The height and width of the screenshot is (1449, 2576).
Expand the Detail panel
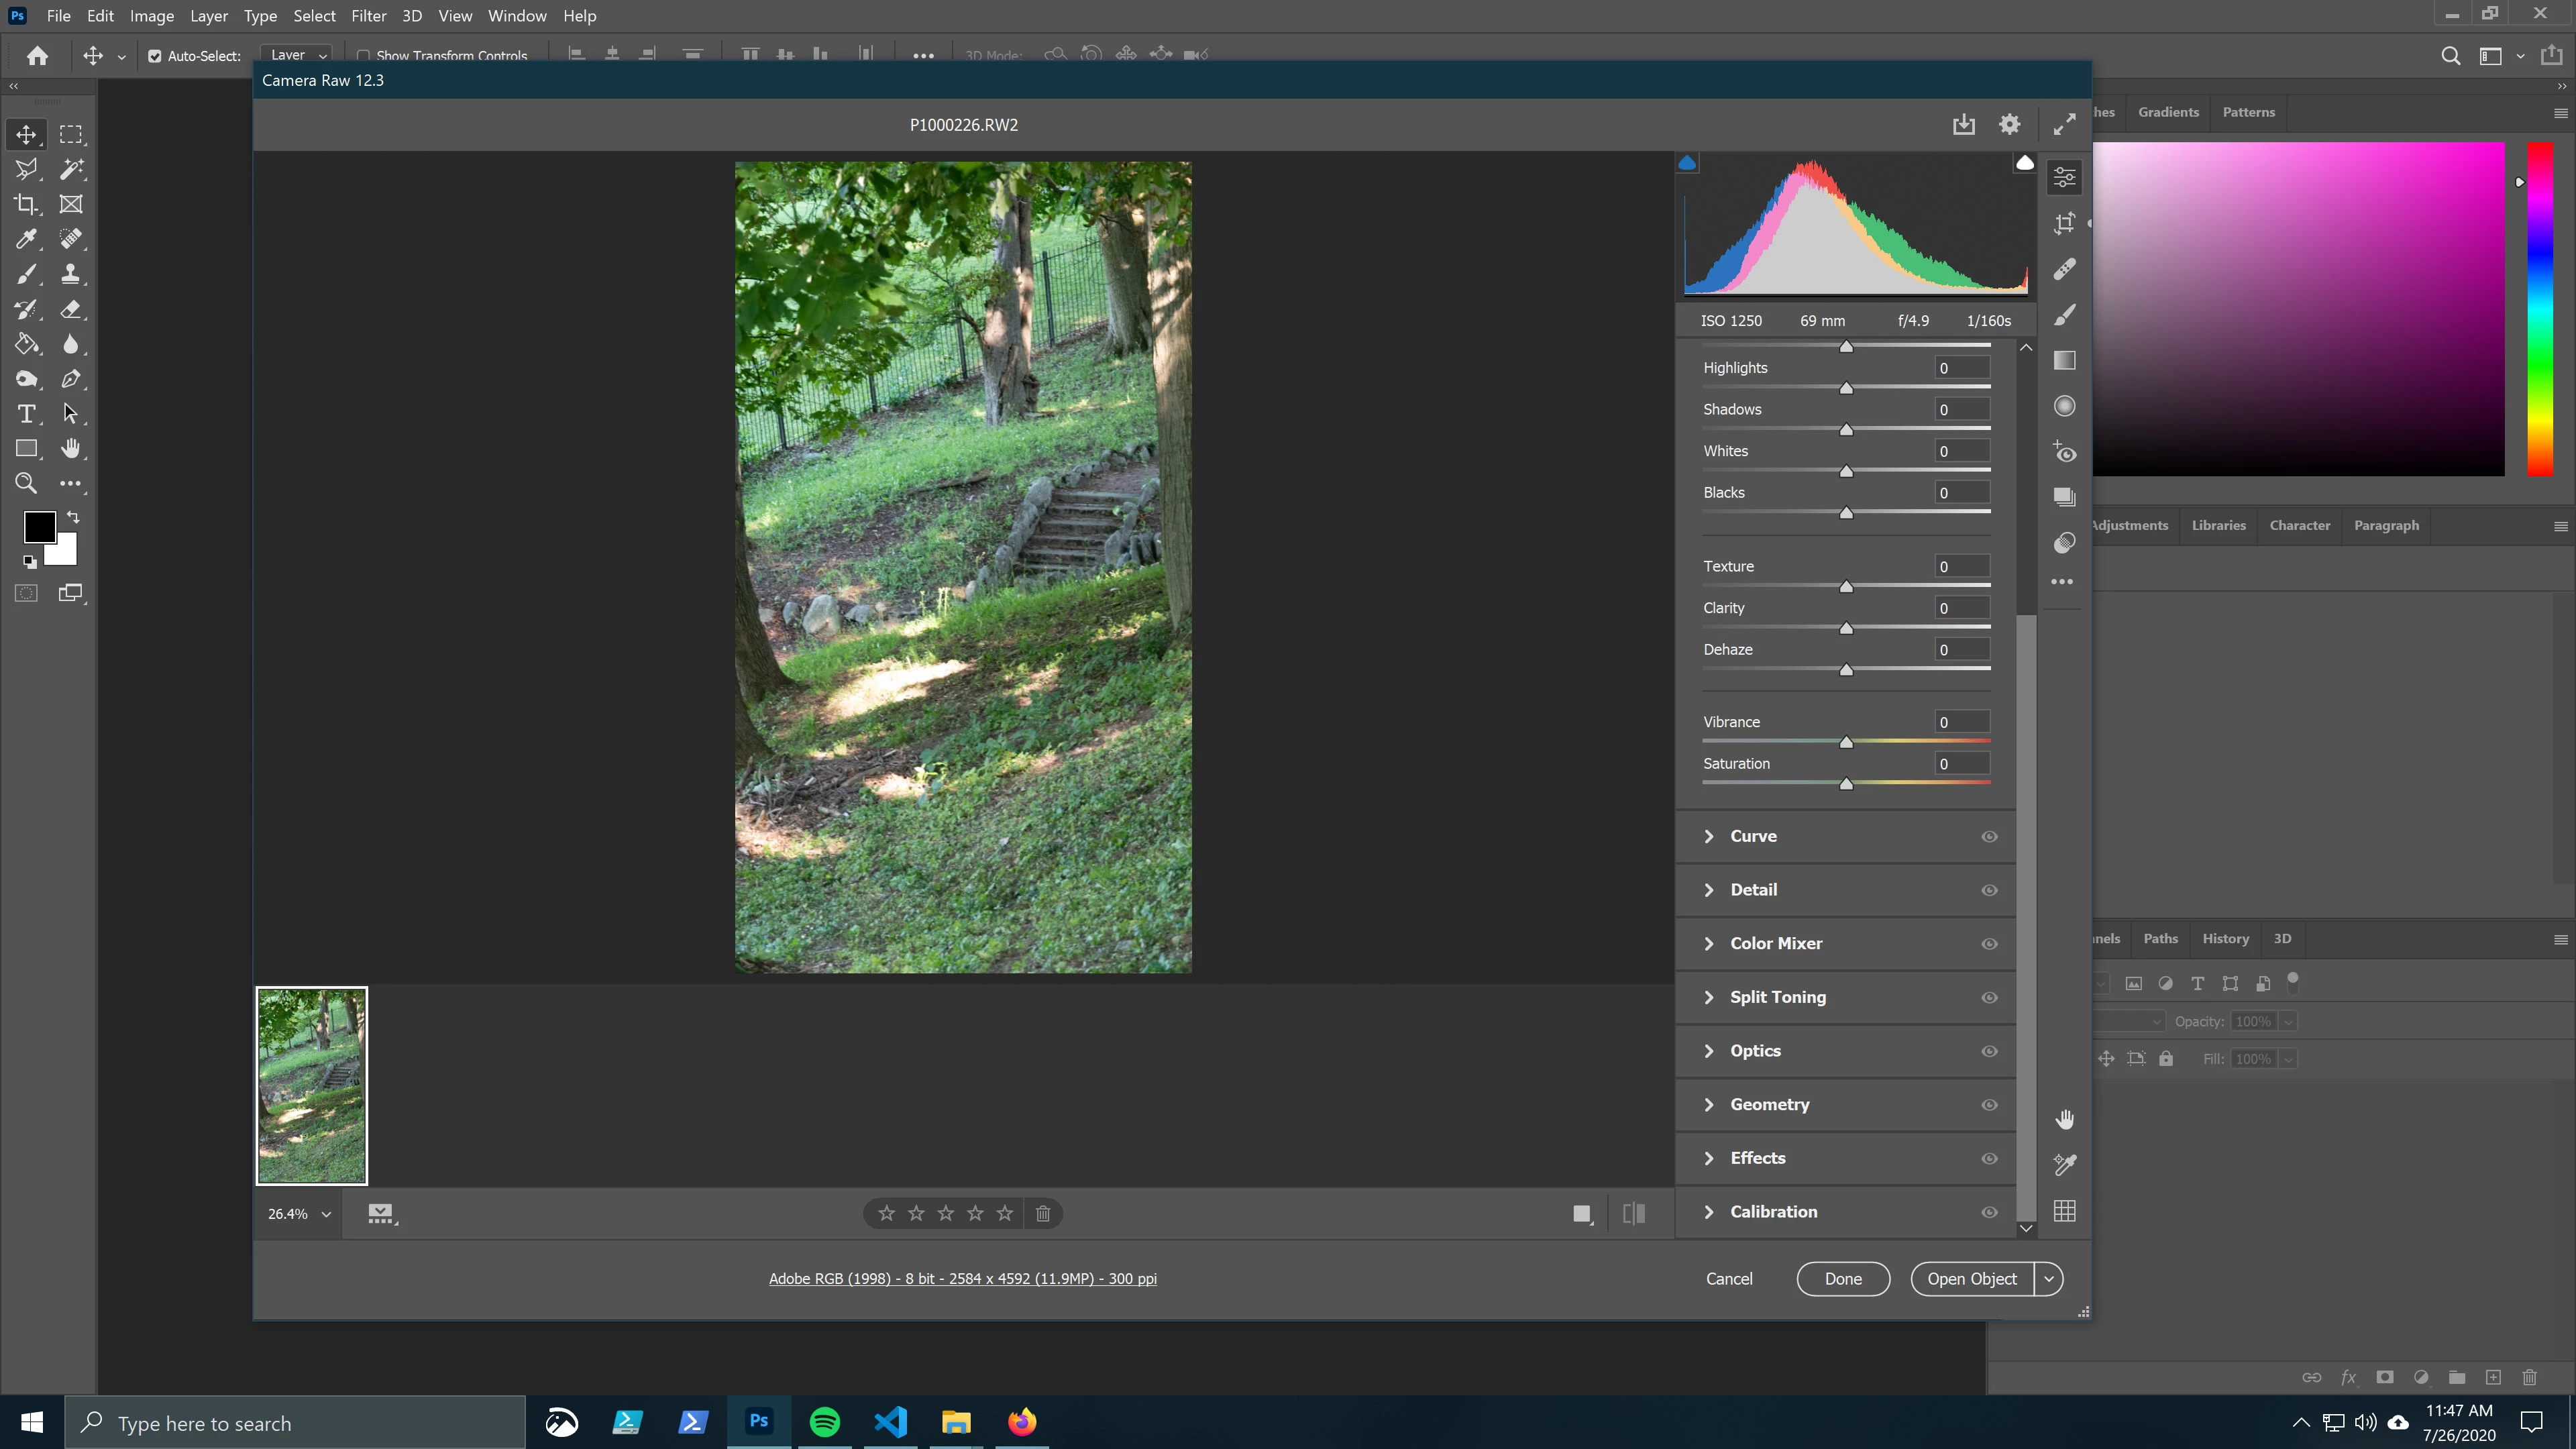point(1753,890)
